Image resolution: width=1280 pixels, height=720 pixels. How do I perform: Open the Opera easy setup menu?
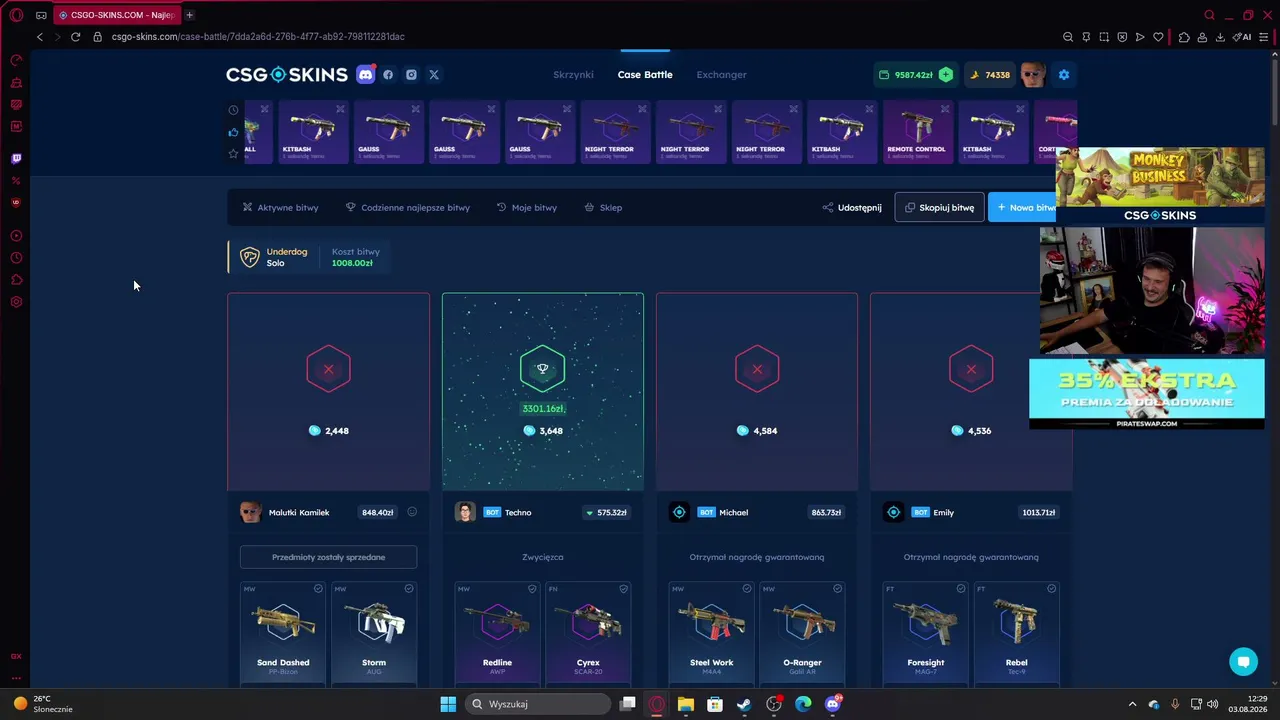(x=1266, y=37)
